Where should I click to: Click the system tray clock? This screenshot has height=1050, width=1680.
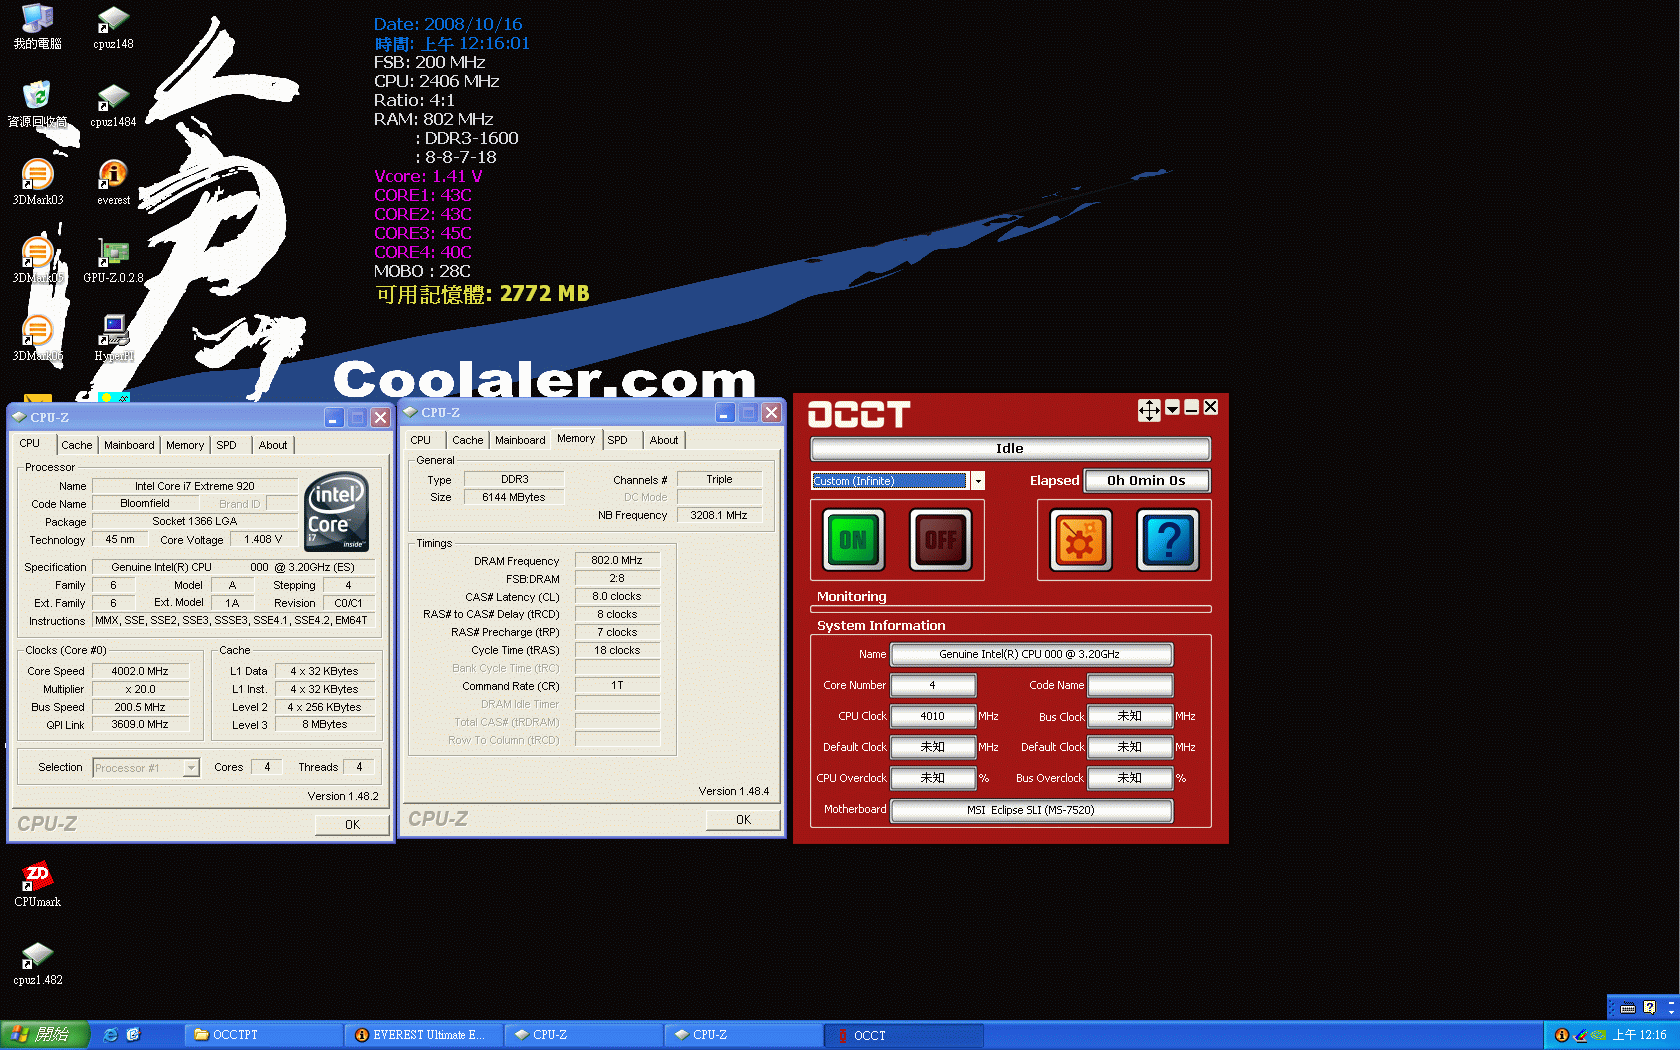click(1640, 1035)
